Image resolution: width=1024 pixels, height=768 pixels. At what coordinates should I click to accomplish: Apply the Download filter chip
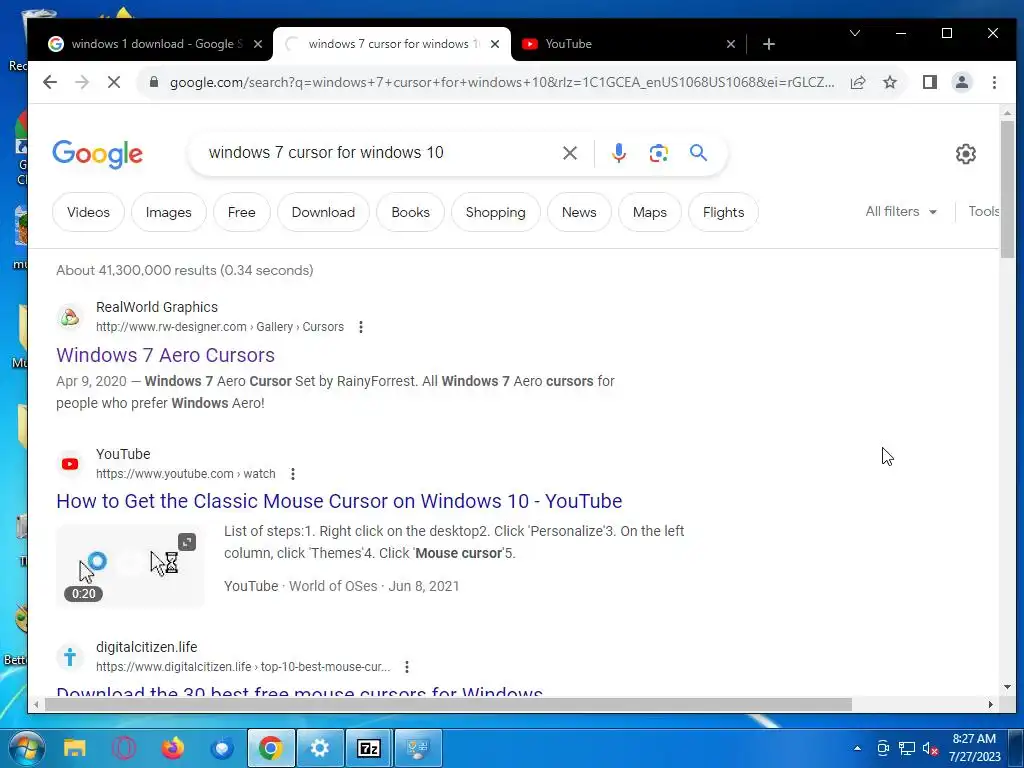(323, 212)
